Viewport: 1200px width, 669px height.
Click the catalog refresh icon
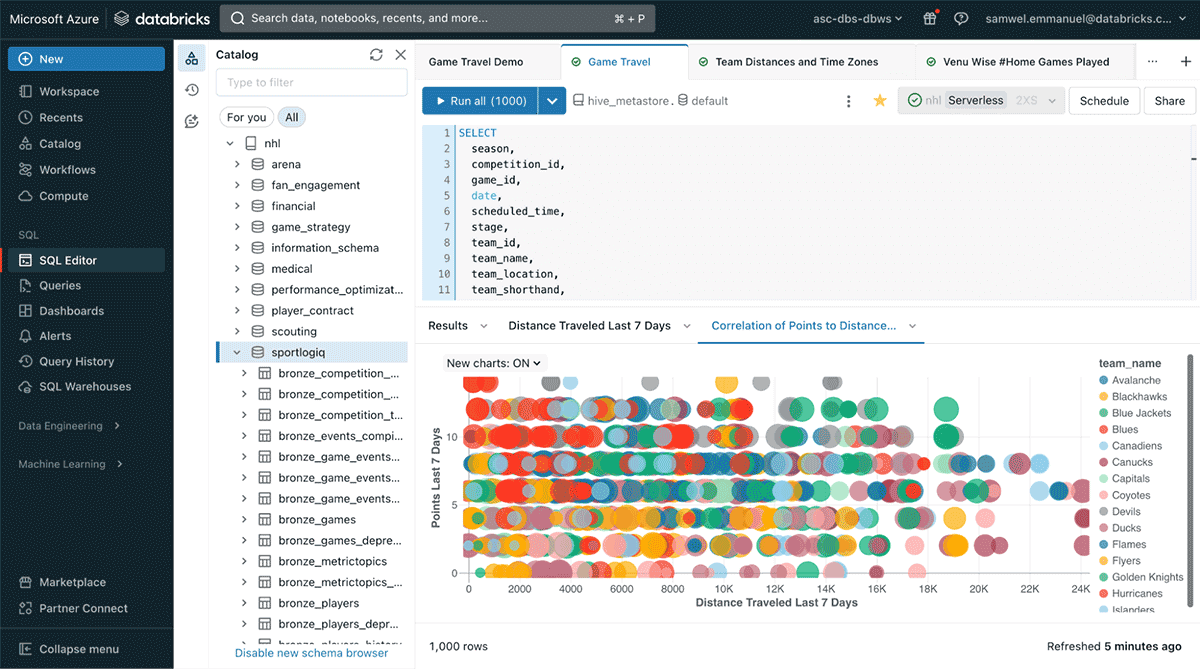[376, 55]
